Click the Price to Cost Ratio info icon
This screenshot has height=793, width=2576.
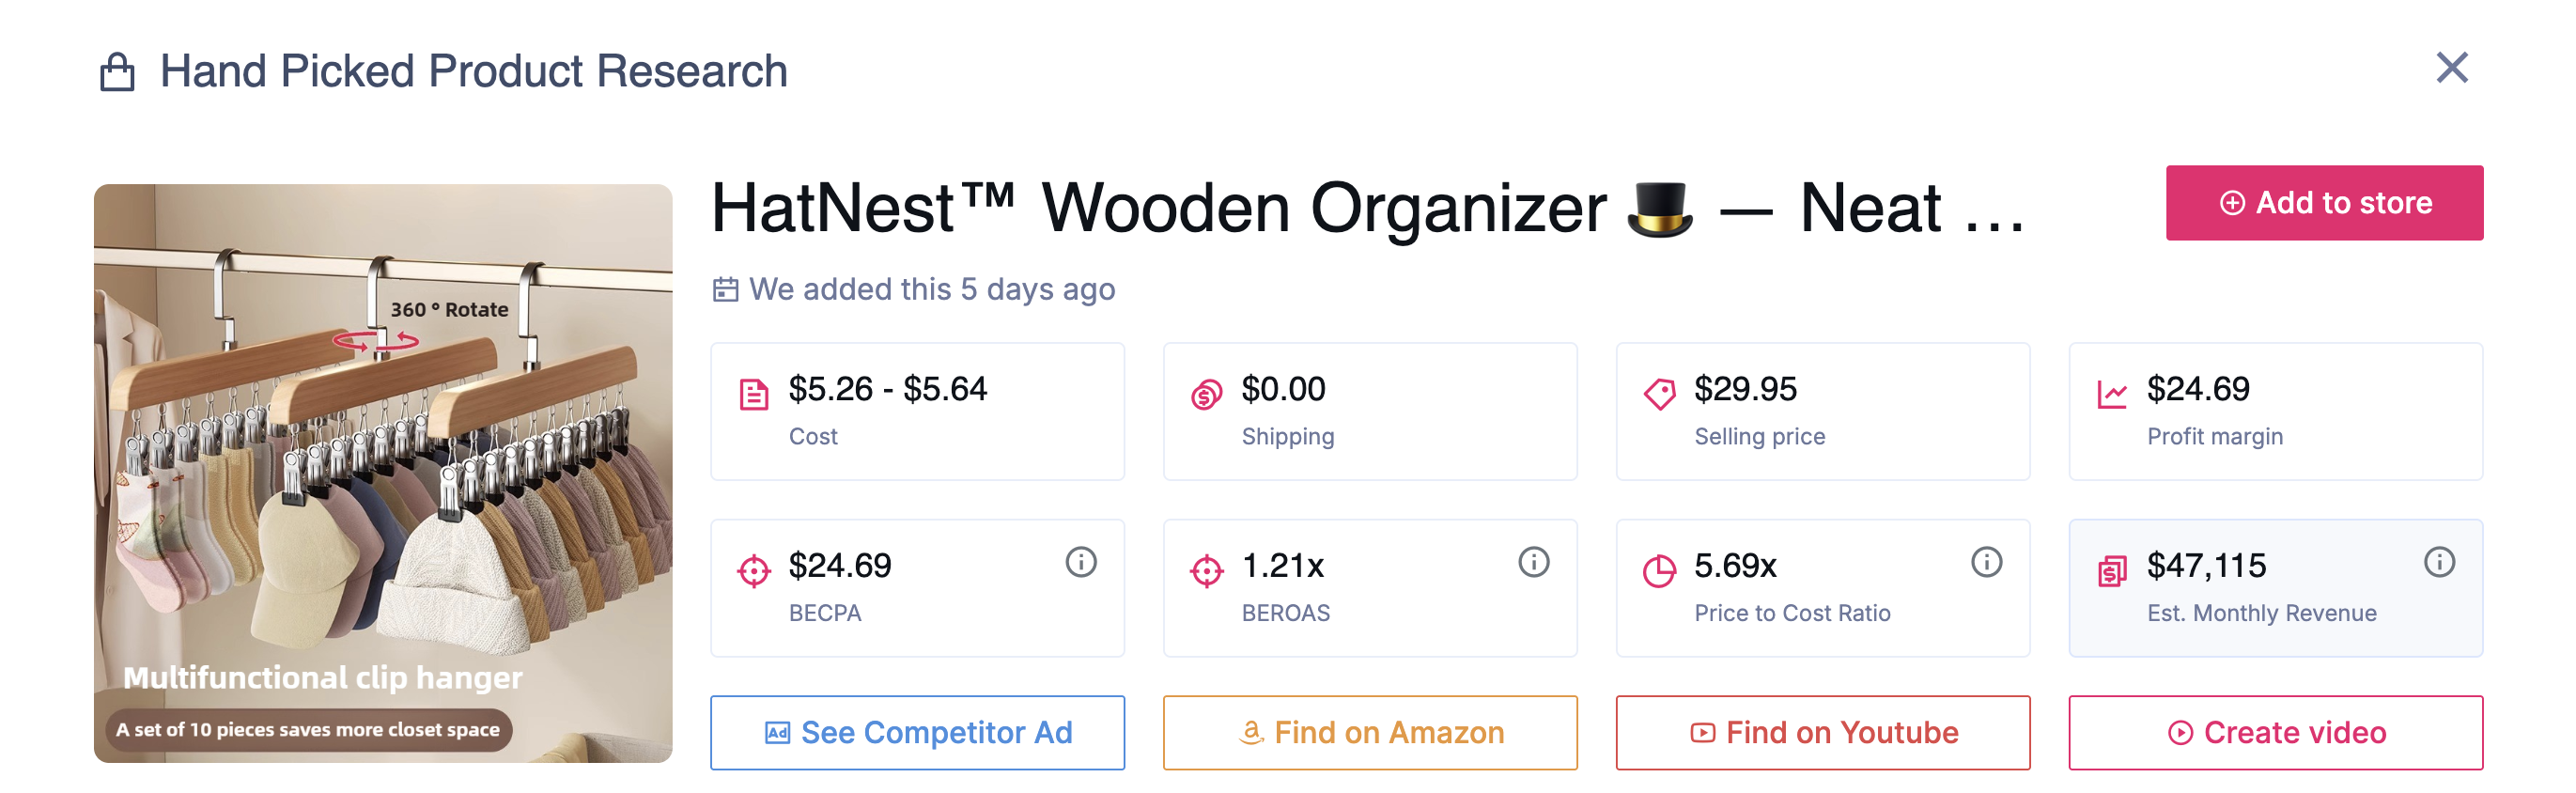click(x=1986, y=562)
